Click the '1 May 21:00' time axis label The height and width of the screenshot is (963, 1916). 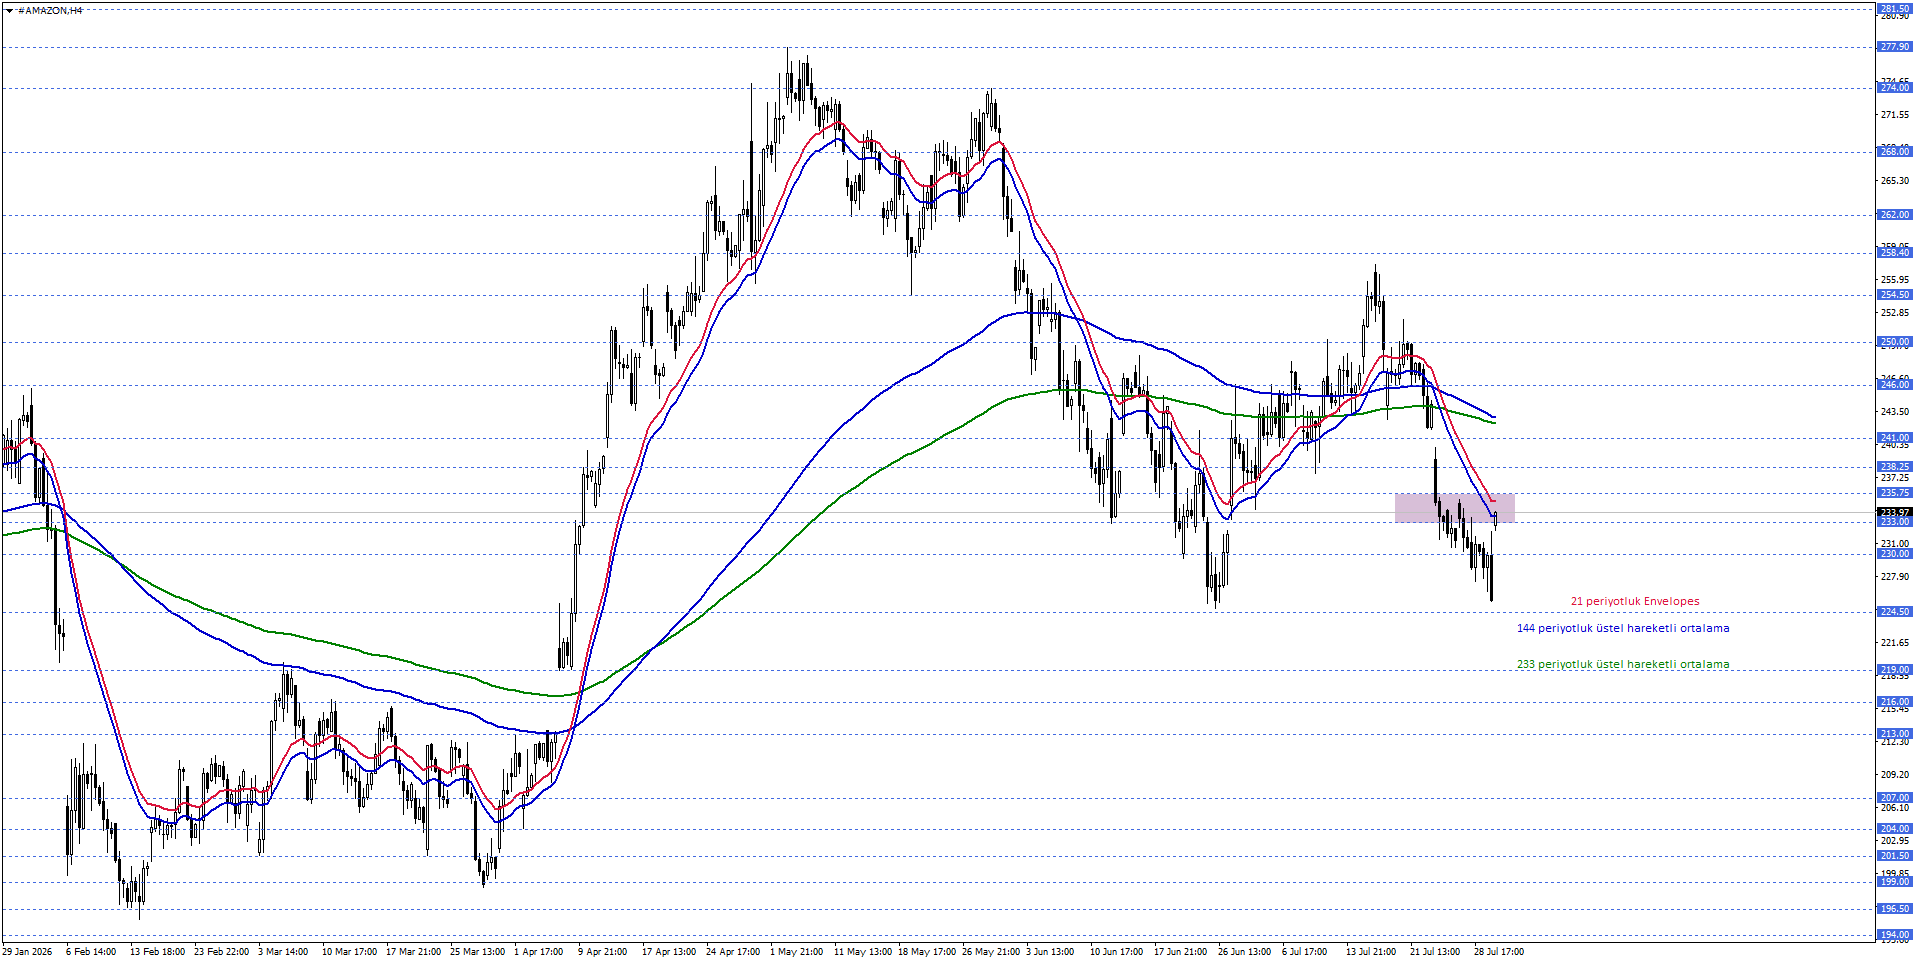797,952
